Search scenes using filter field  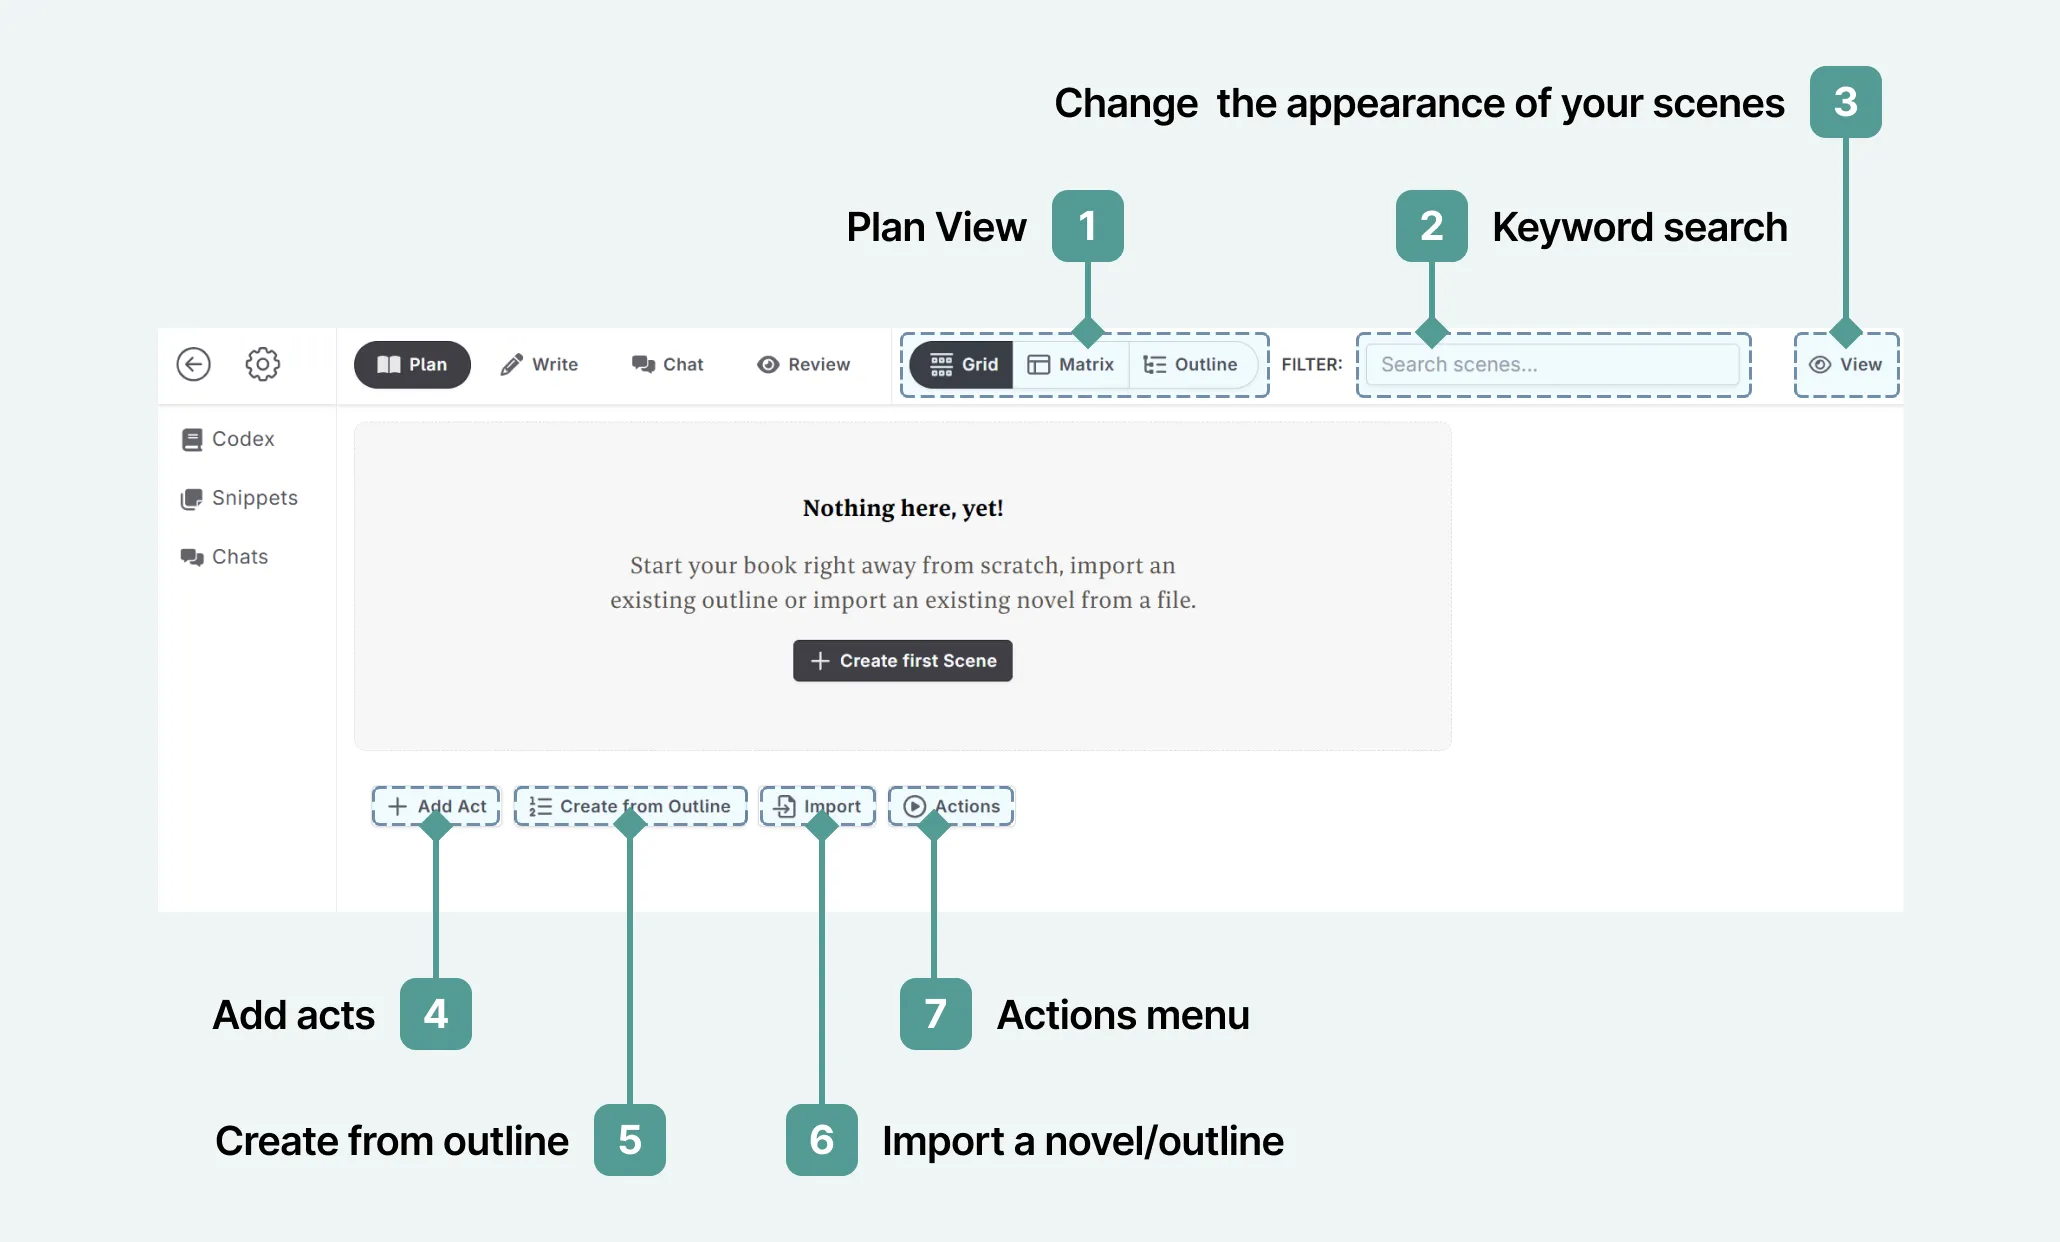[1552, 363]
